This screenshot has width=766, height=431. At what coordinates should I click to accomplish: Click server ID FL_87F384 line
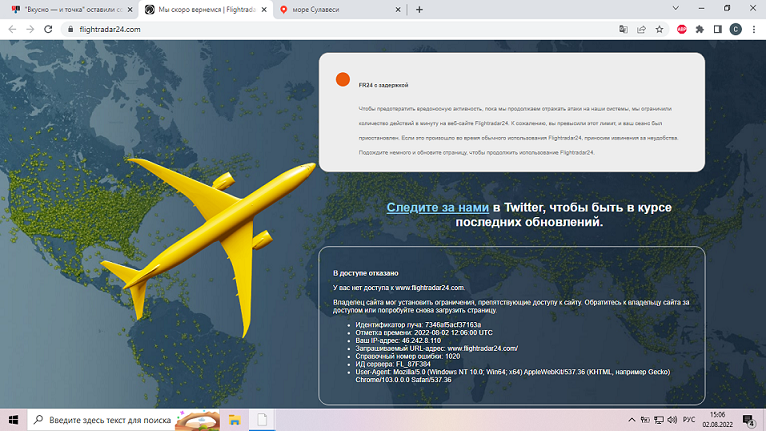(393, 364)
